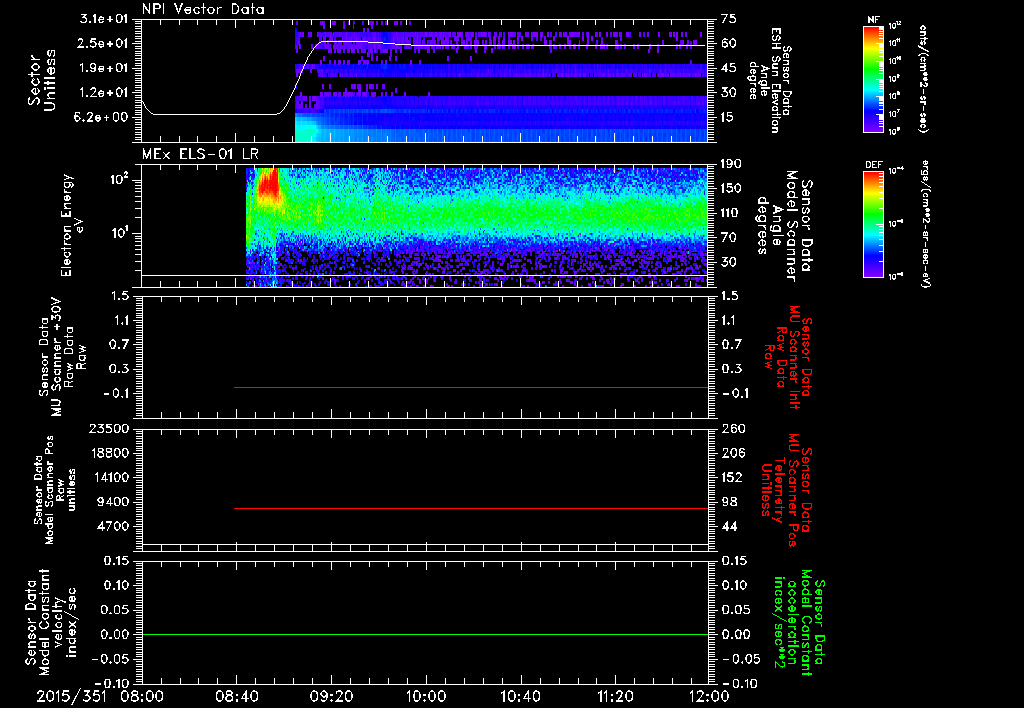Click the 10:00 time axis label
This screenshot has height=708, width=1024.
click(426, 696)
